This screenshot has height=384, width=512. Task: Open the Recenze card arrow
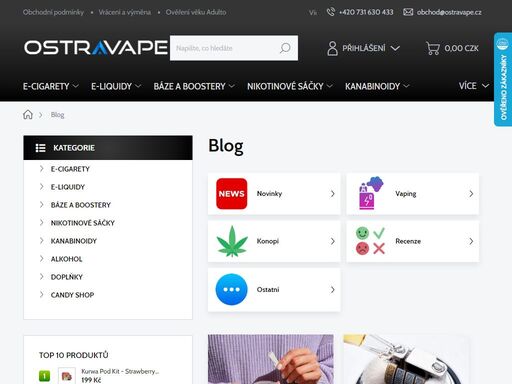point(471,241)
